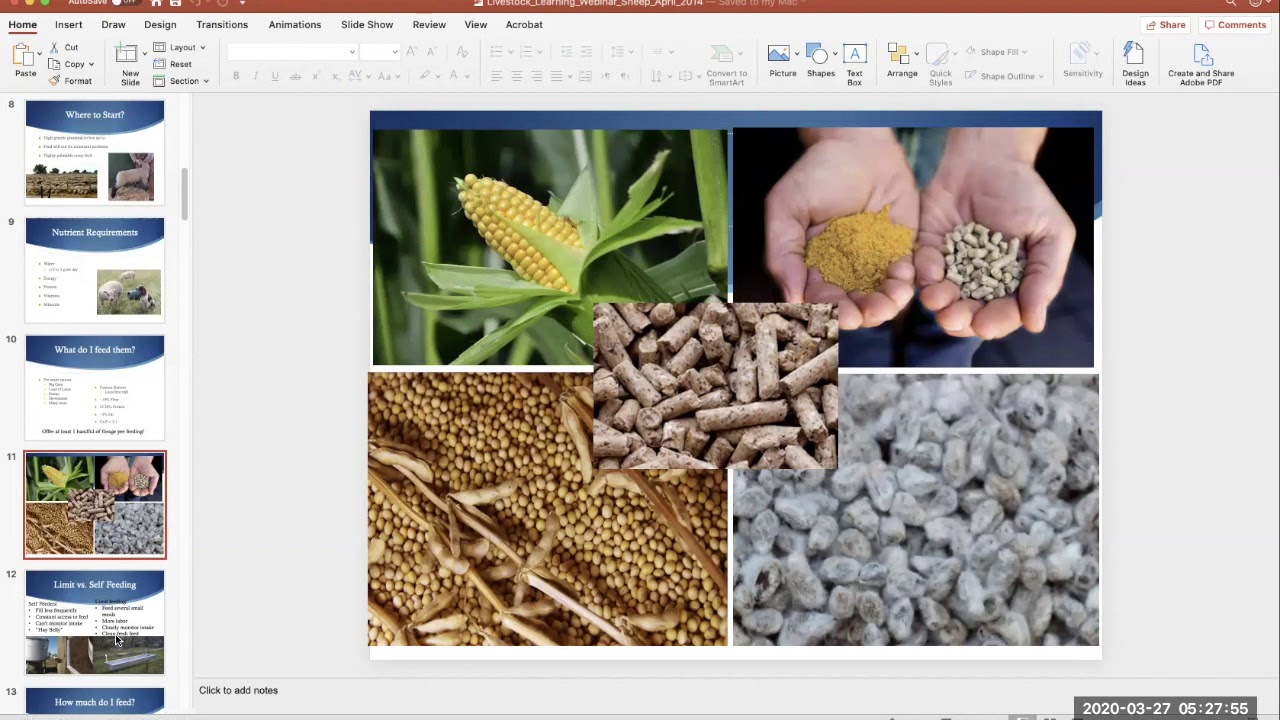Select the Animations ribbon tab

pyautogui.click(x=295, y=25)
